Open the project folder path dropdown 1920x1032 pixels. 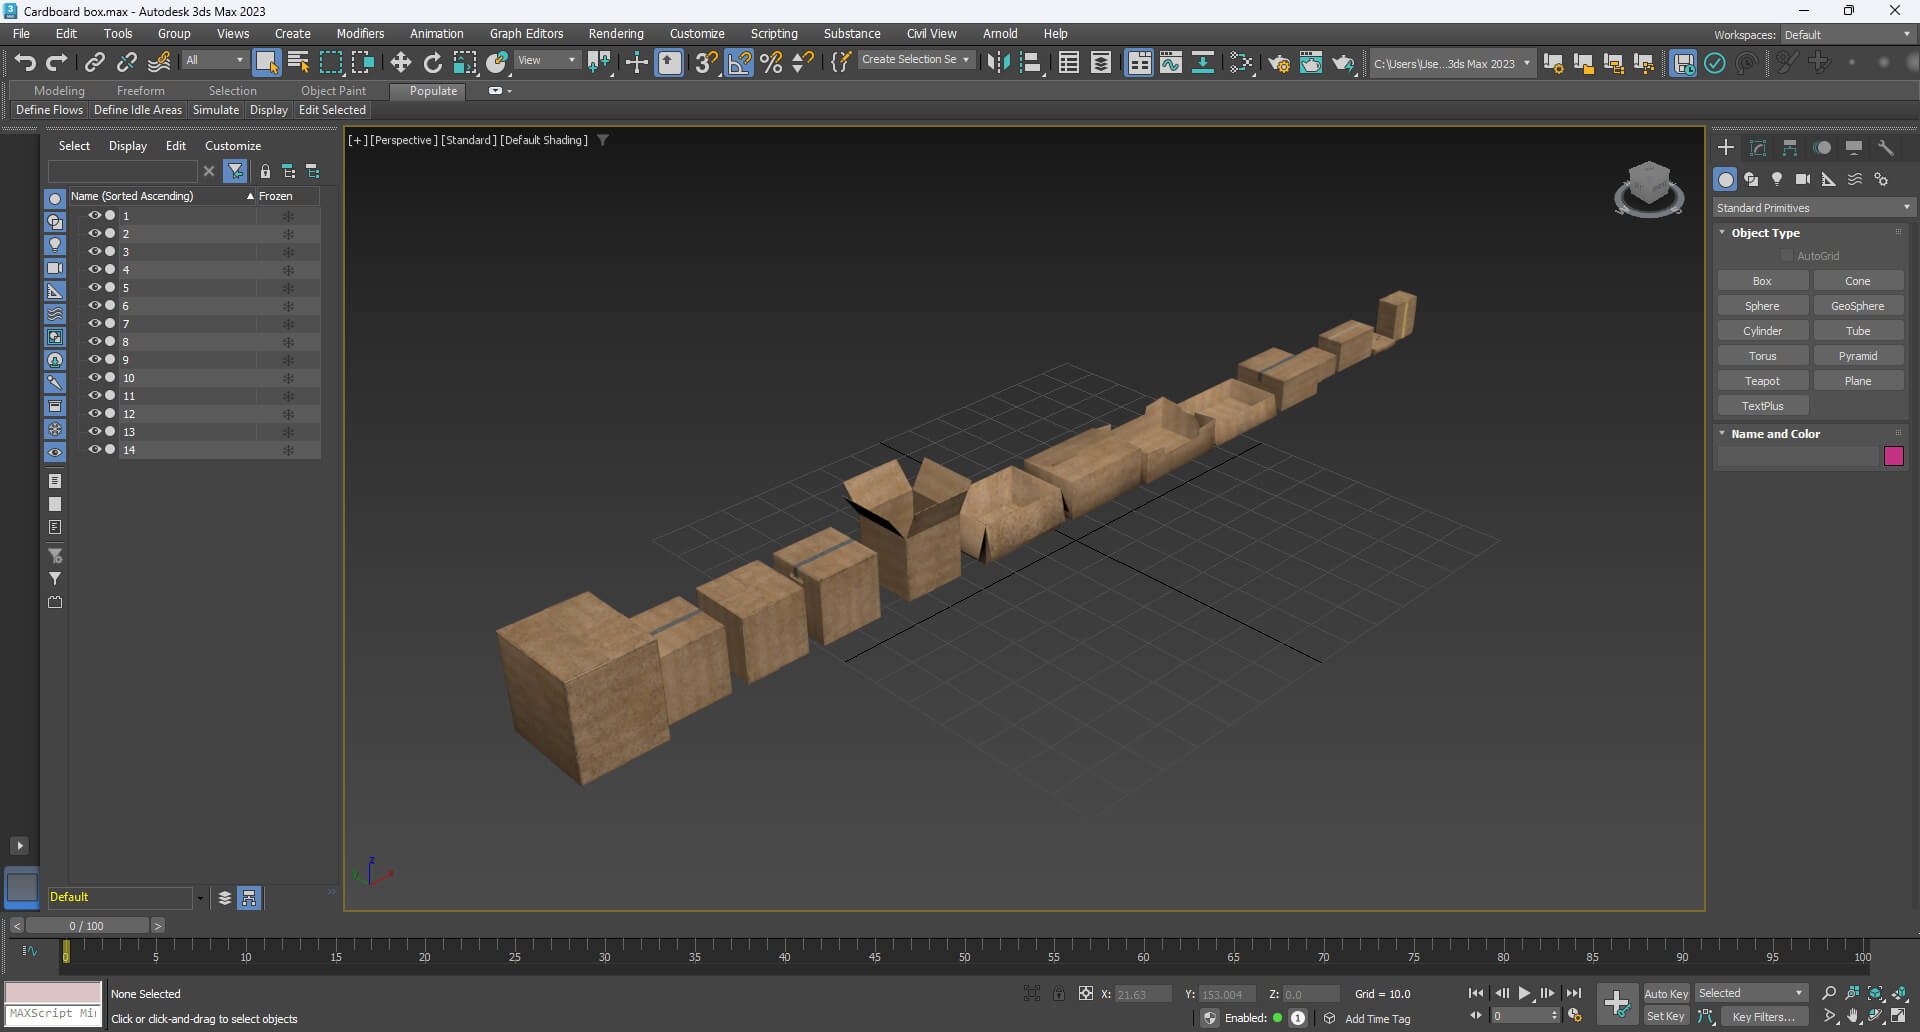click(1451, 63)
